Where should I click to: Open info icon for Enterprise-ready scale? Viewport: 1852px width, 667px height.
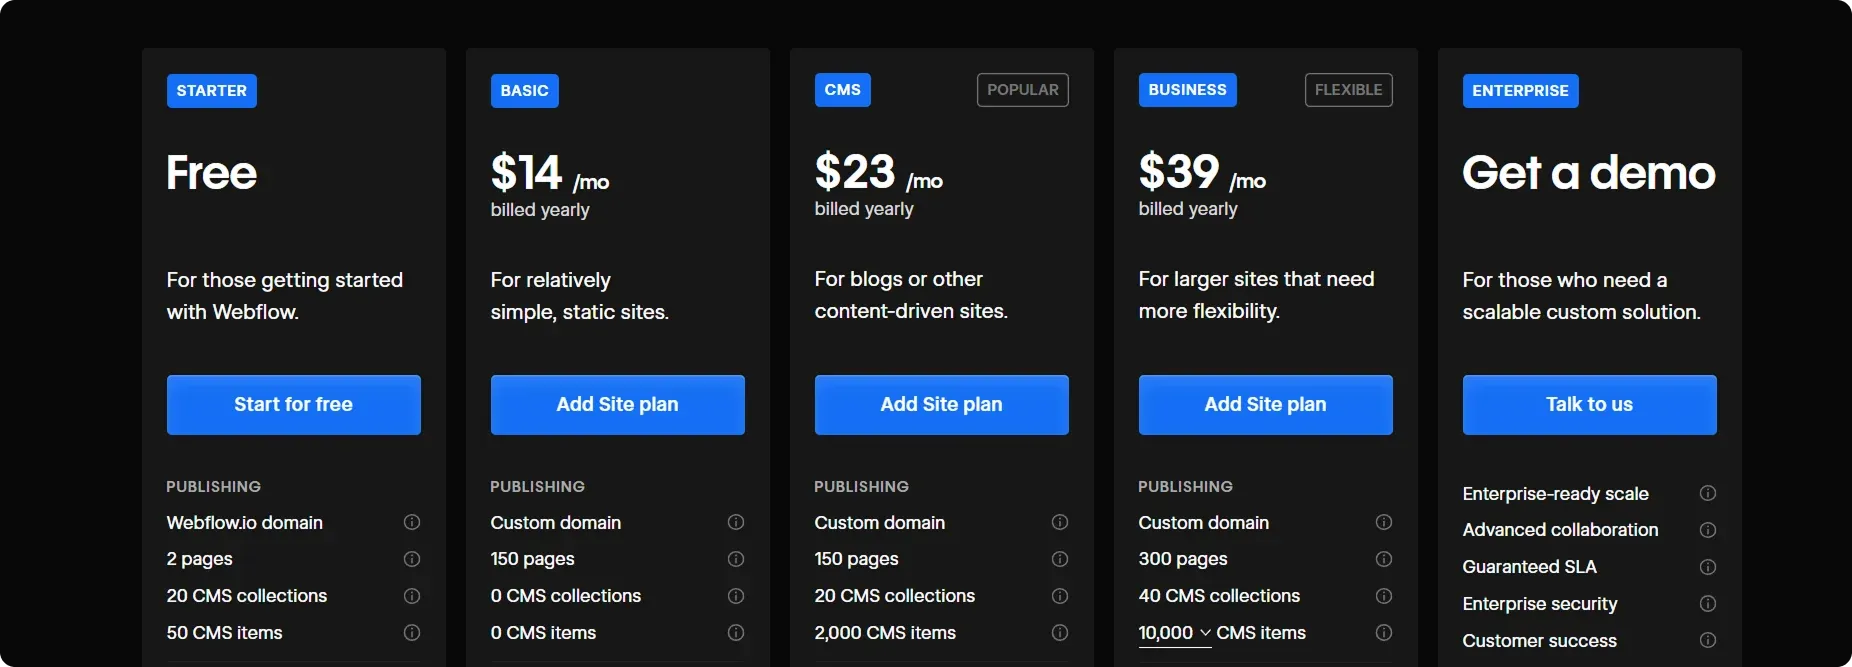click(x=1708, y=493)
